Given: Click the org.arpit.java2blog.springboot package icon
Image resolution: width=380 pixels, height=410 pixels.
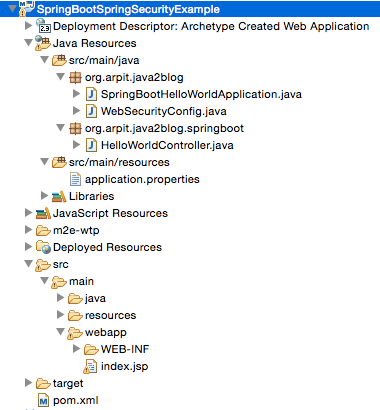Looking at the screenshot, I should [x=75, y=128].
